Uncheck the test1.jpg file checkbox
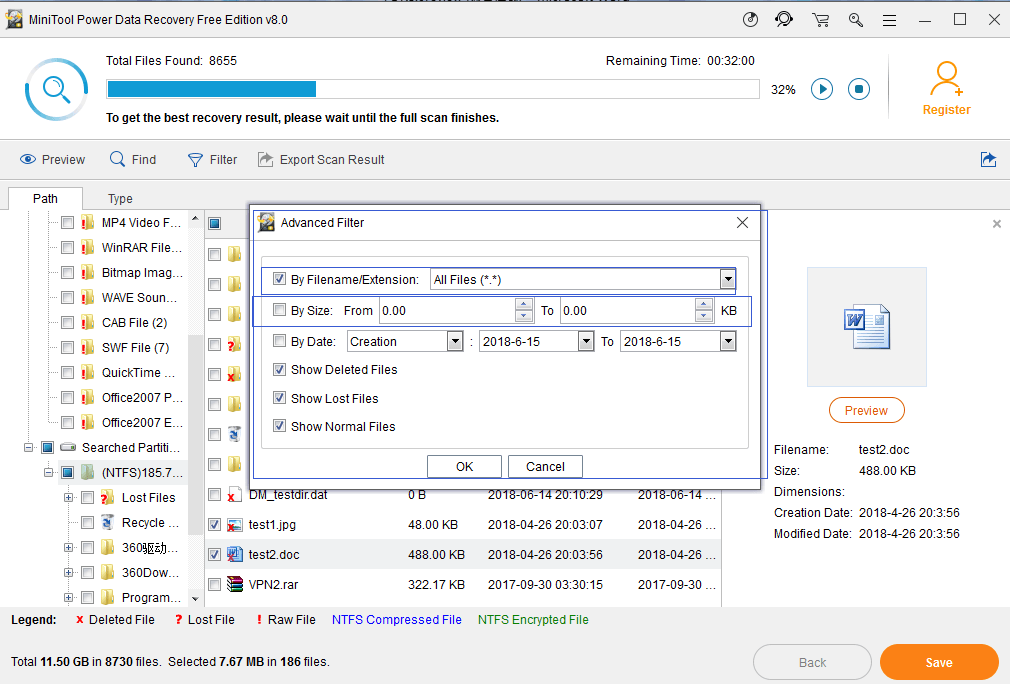The height and width of the screenshot is (684, 1010). point(214,525)
